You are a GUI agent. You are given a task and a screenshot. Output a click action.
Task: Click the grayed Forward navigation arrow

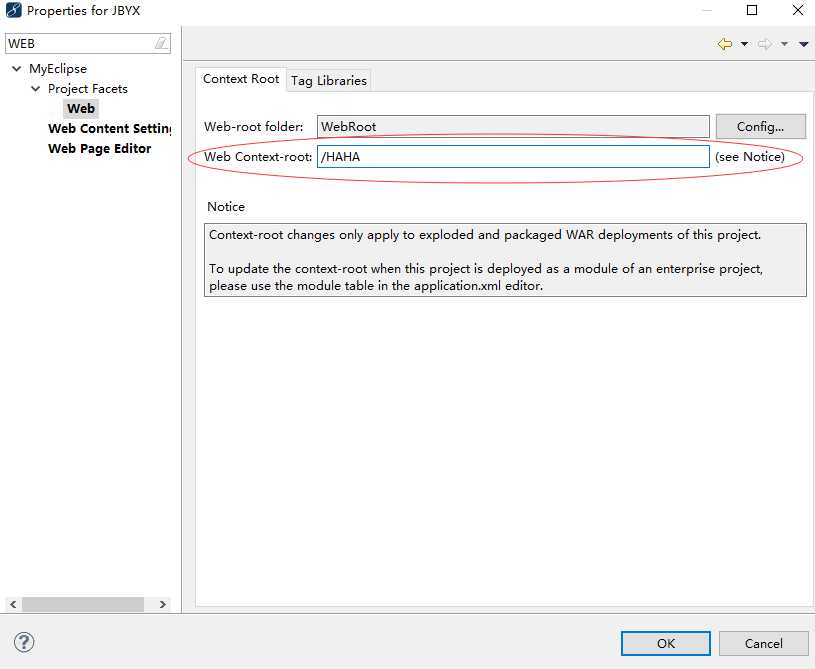(x=765, y=44)
